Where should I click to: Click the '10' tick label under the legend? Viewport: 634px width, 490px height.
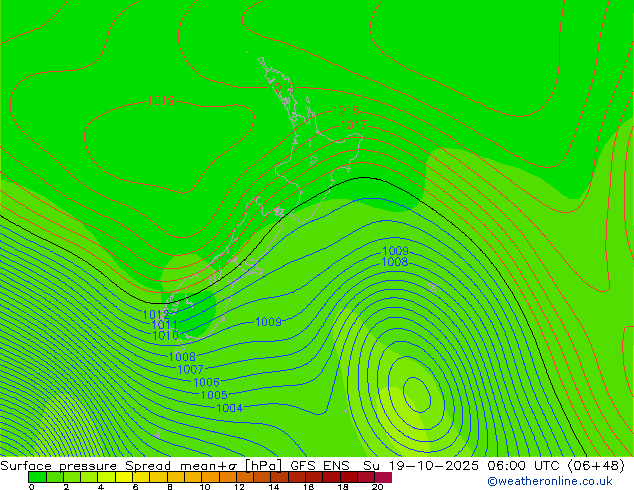coord(205,487)
